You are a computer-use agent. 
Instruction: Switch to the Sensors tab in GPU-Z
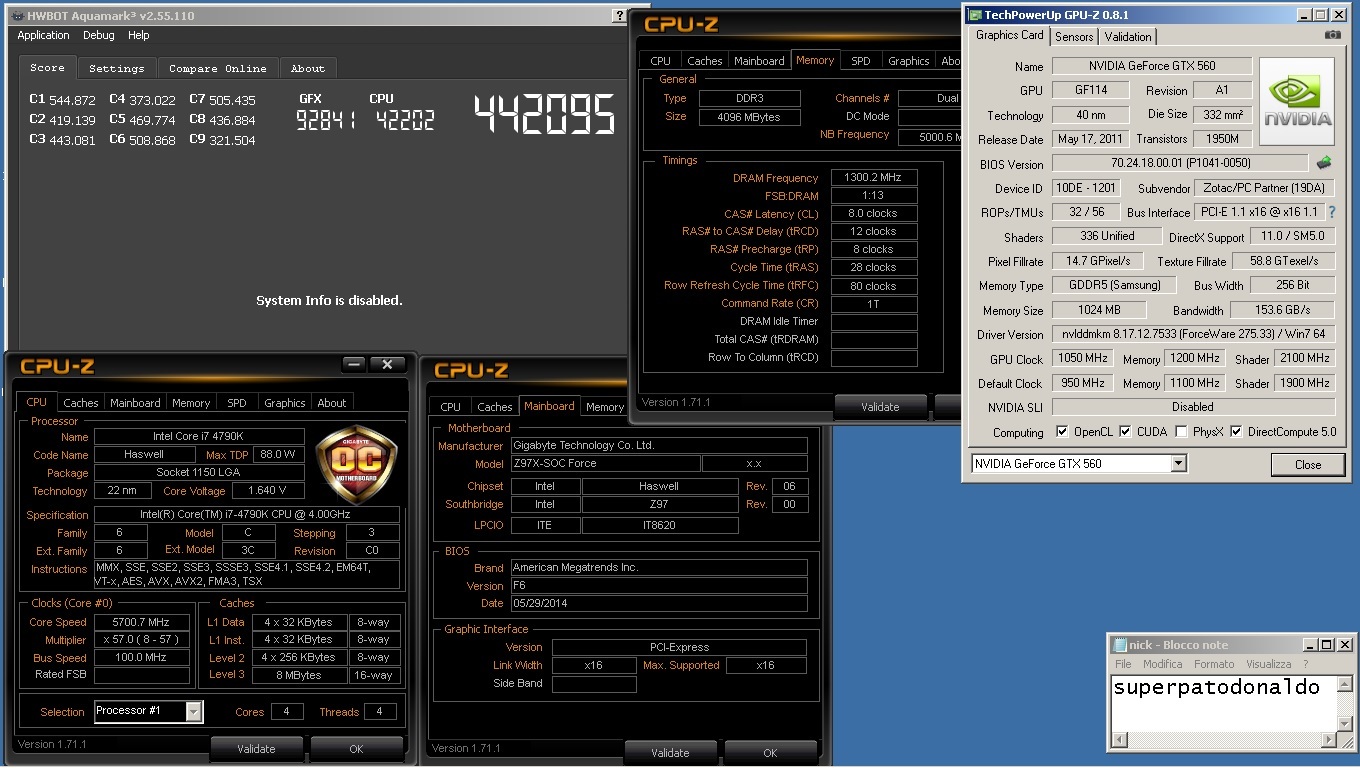(x=1074, y=37)
